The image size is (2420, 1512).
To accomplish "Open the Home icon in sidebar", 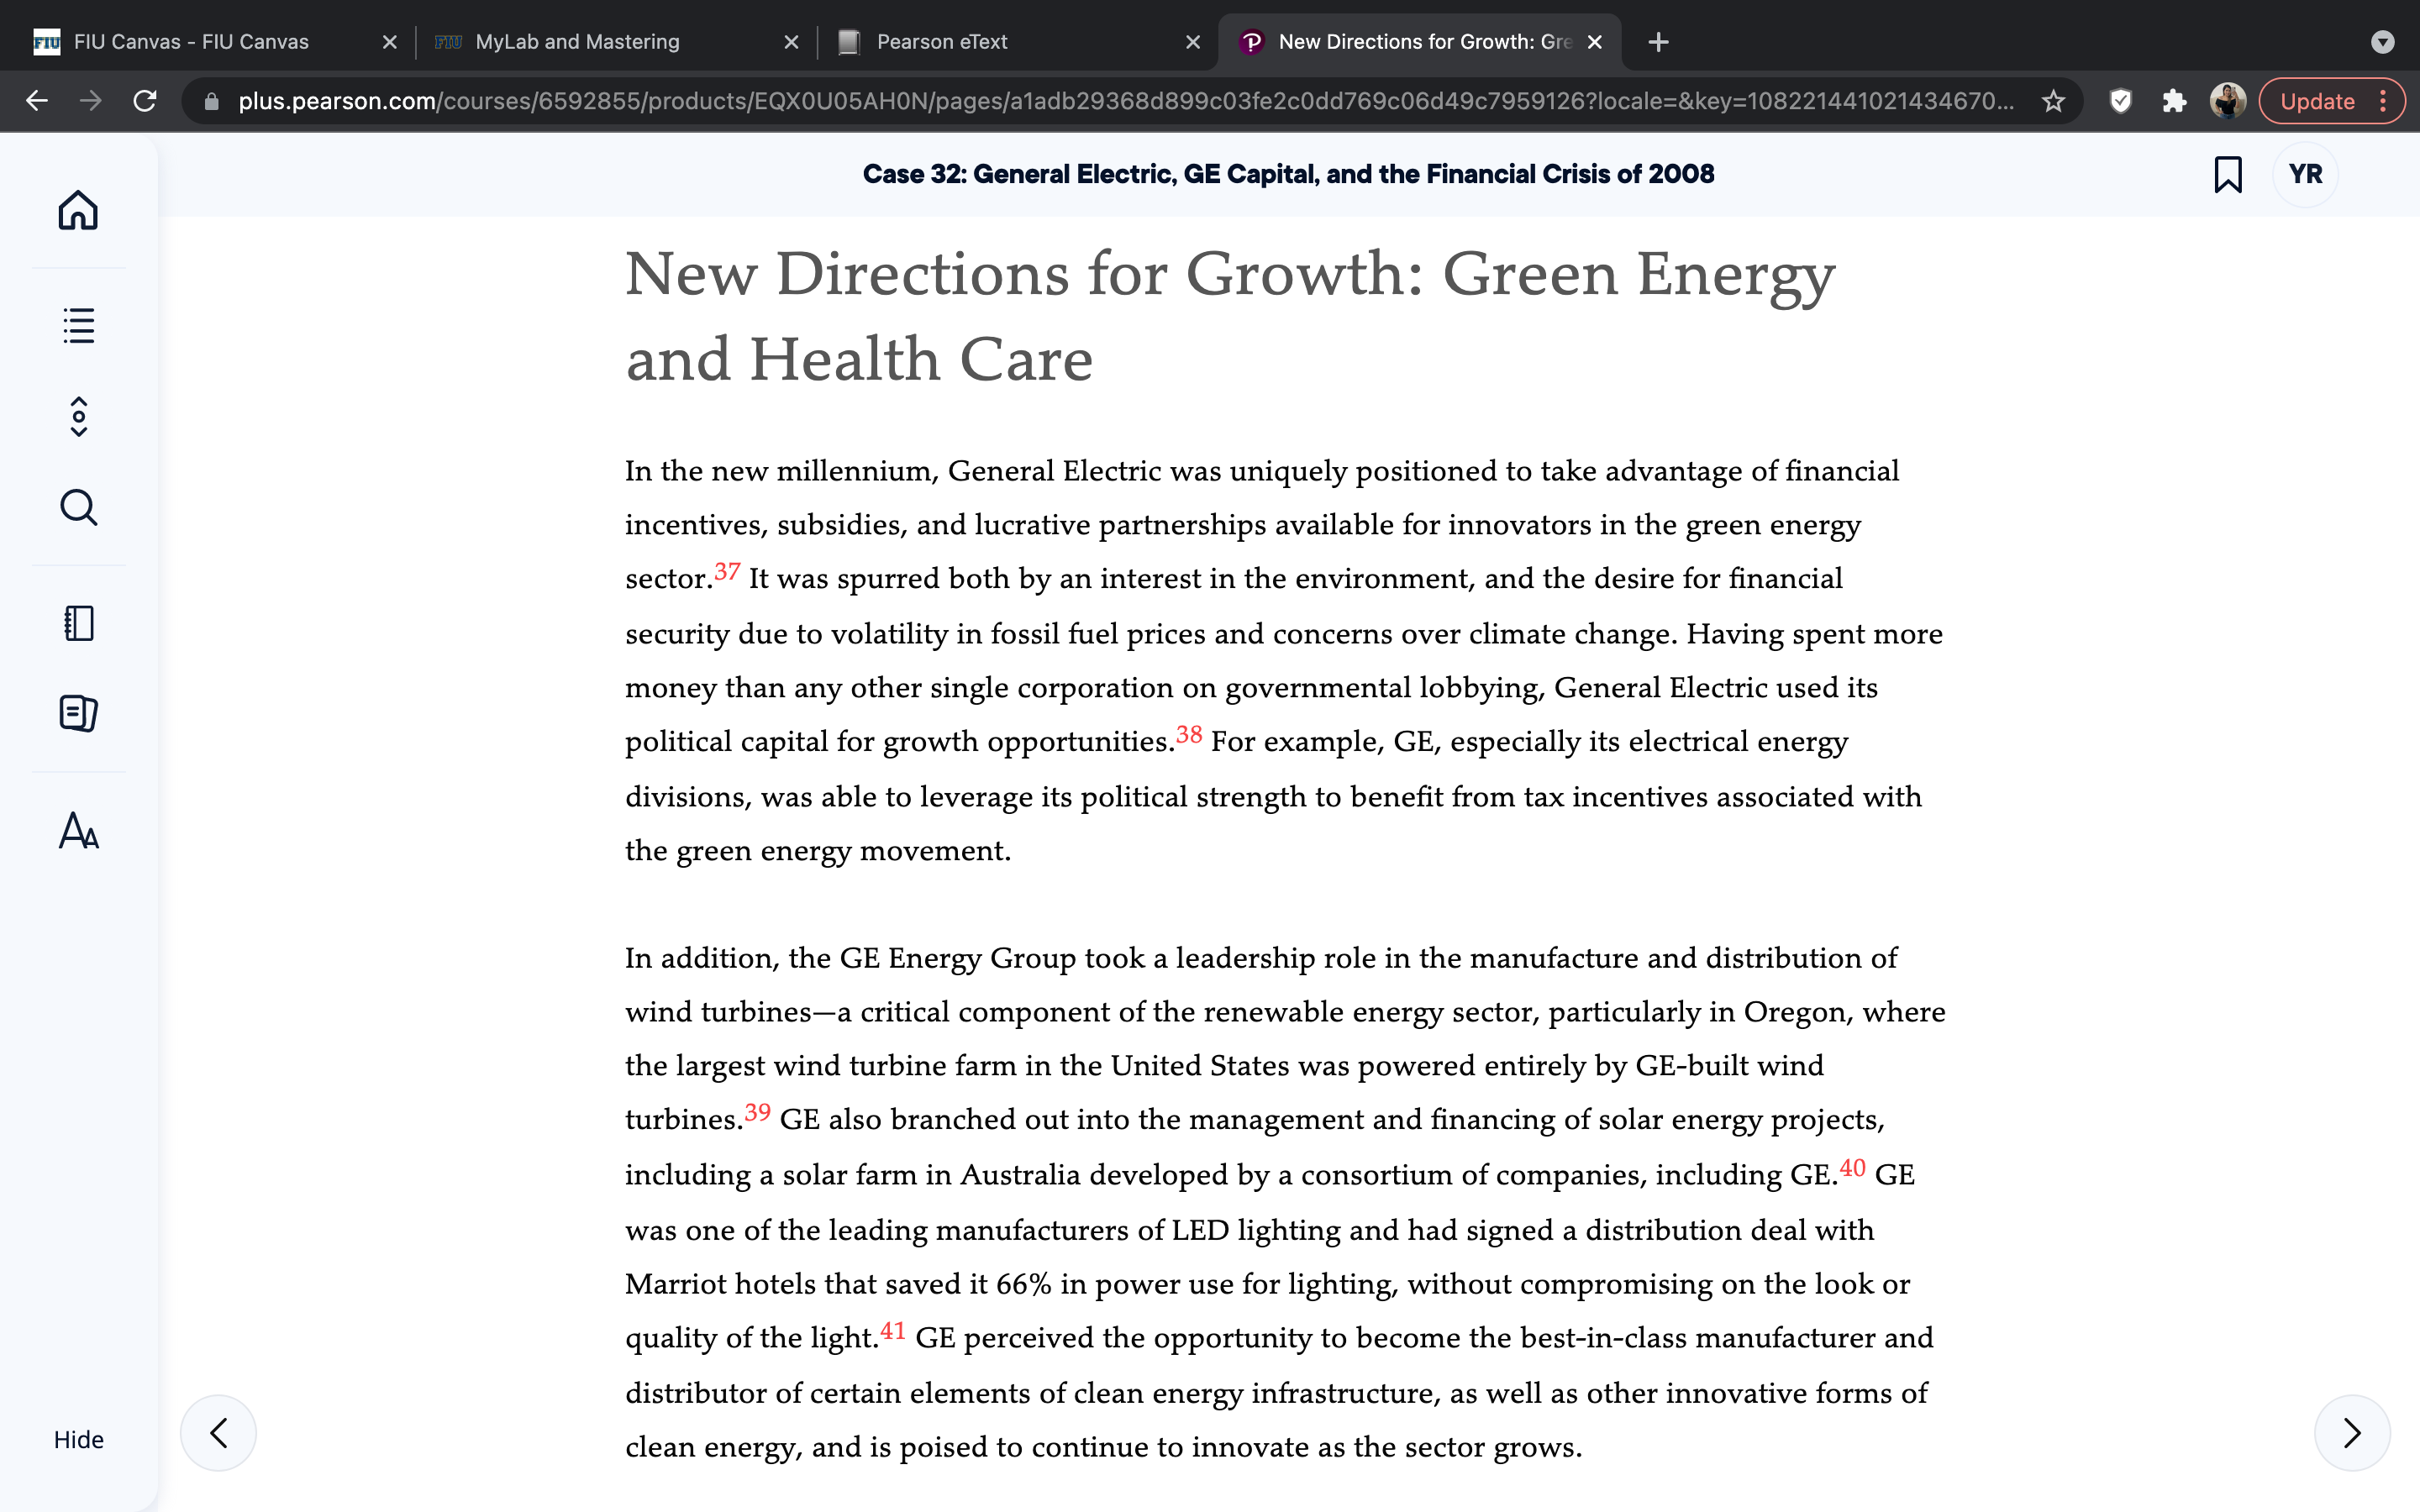I will click(x=78, y=210).
